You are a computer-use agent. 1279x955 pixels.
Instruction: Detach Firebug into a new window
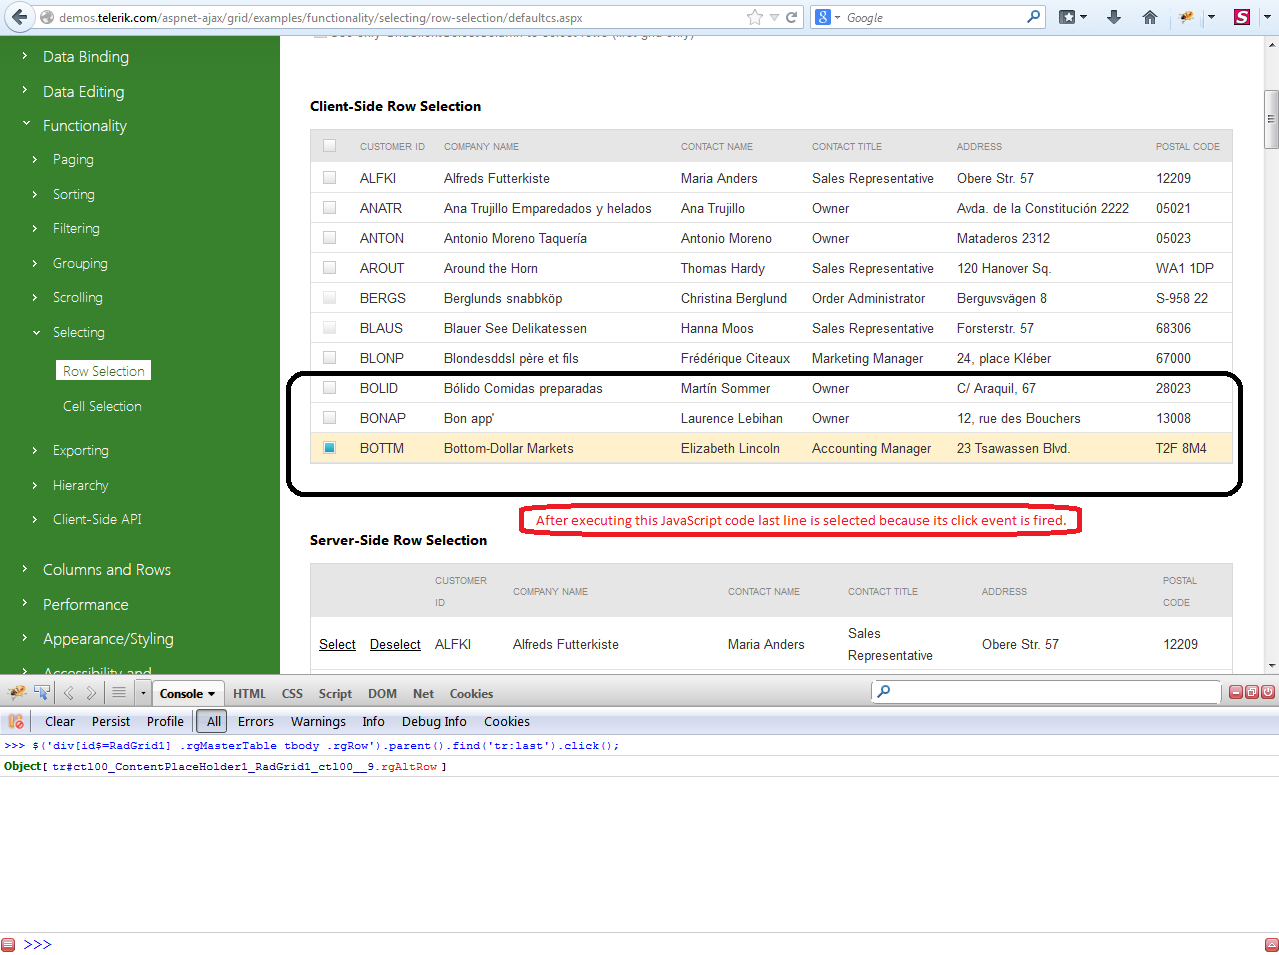coord(1252,692)
